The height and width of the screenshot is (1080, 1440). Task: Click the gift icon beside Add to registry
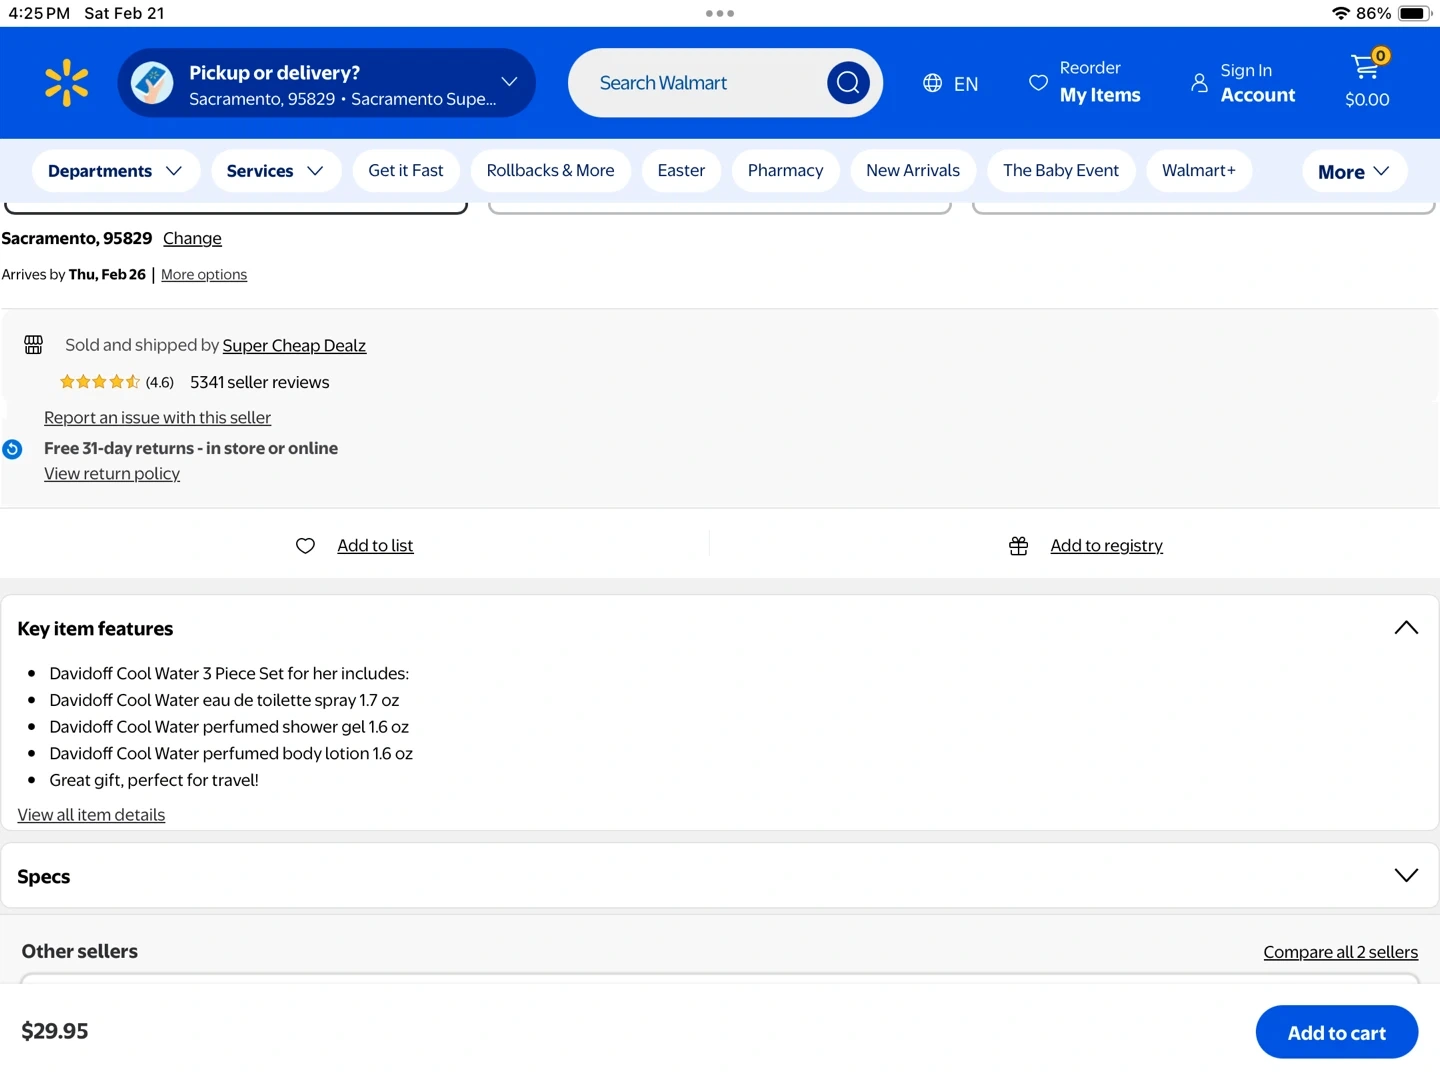[1018, 546]
